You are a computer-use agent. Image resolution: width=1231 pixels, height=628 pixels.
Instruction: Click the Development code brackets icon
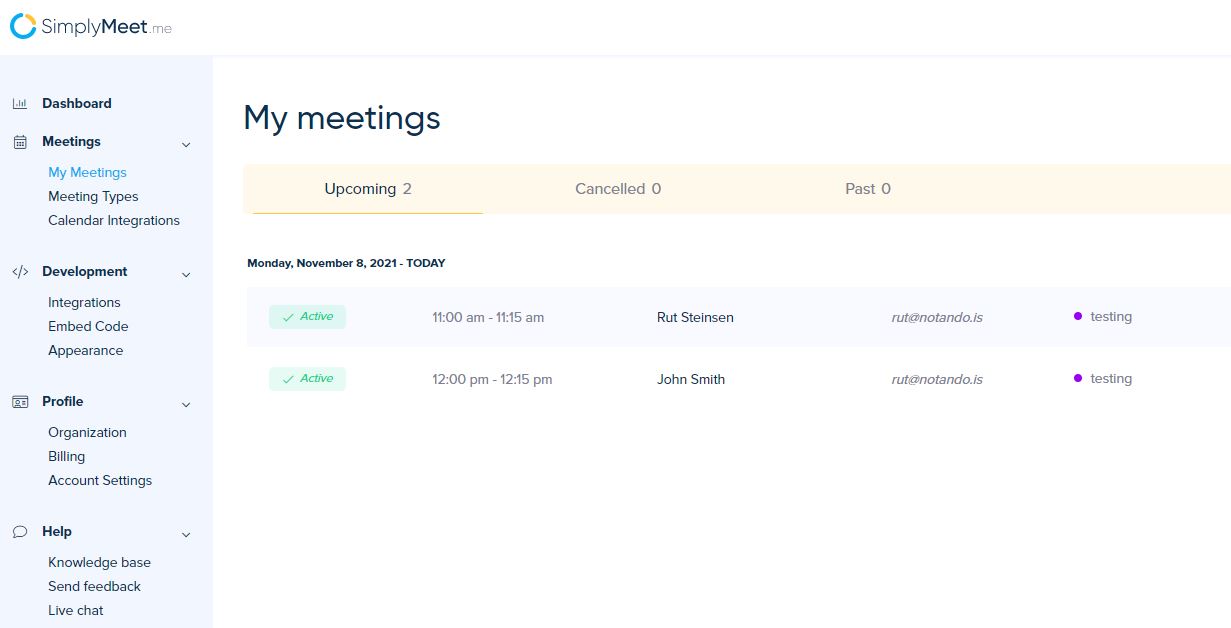pos(20,272)
